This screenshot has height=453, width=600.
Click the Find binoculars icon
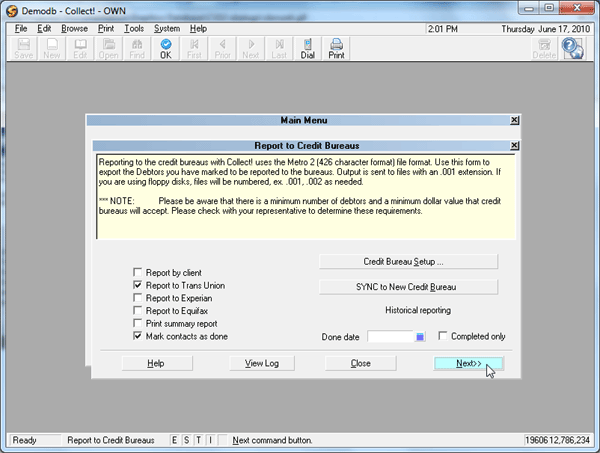pos(137,49)
